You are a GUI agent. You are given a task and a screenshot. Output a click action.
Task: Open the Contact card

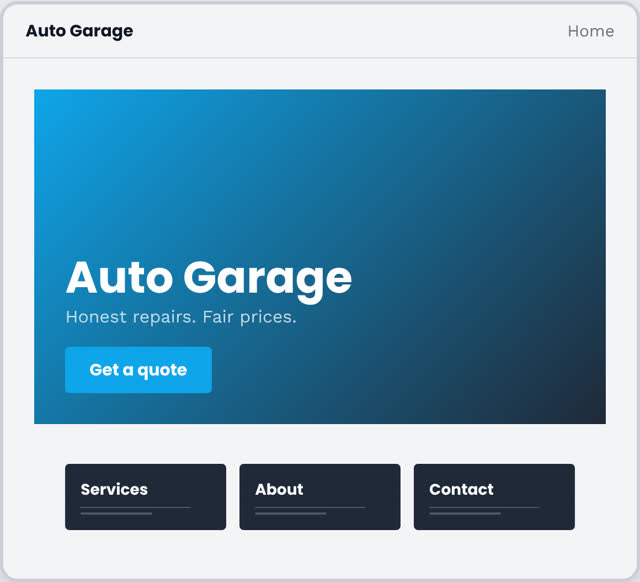[494, 497]
